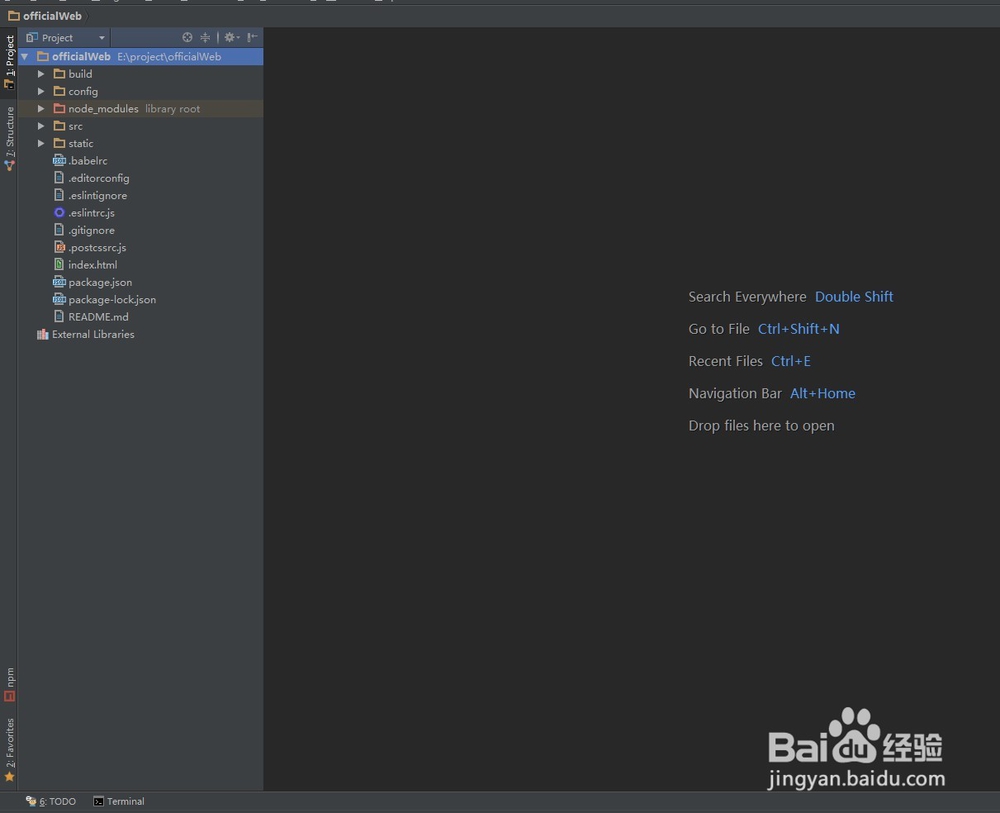Click the .babelrc JSON file icon

59,161
